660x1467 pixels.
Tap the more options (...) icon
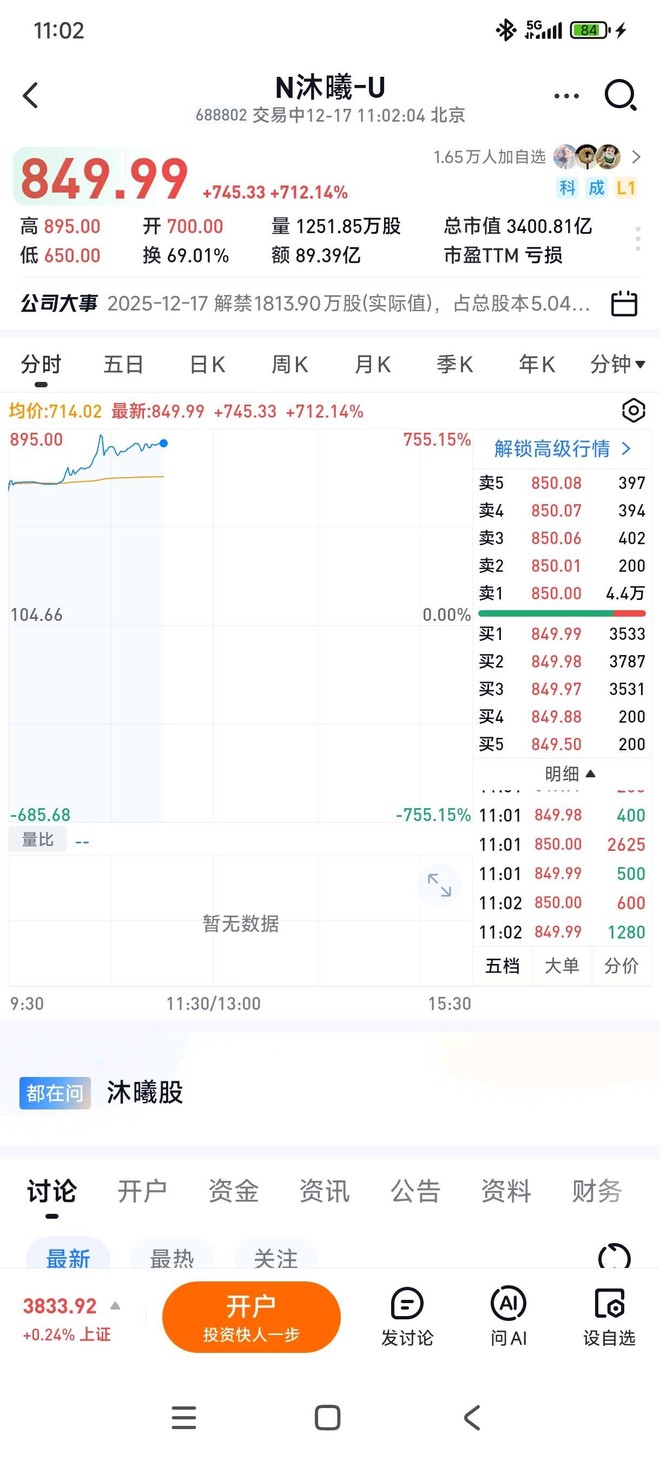click(x=567, y=95)
